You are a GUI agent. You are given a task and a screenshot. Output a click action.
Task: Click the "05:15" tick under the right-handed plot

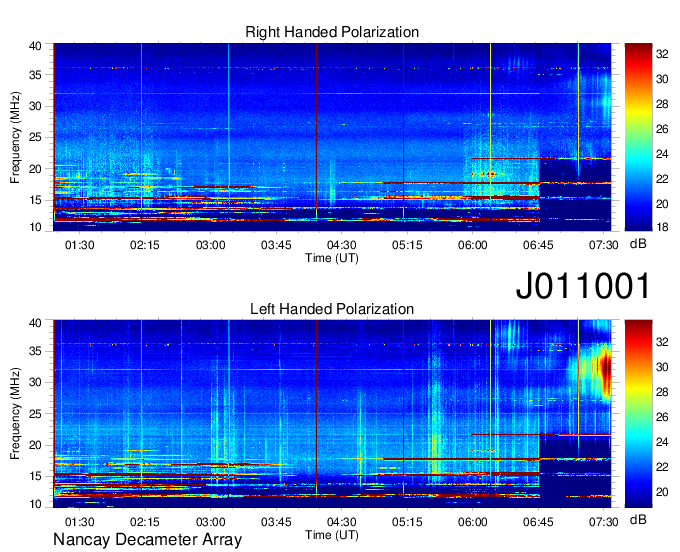[407, 245]
